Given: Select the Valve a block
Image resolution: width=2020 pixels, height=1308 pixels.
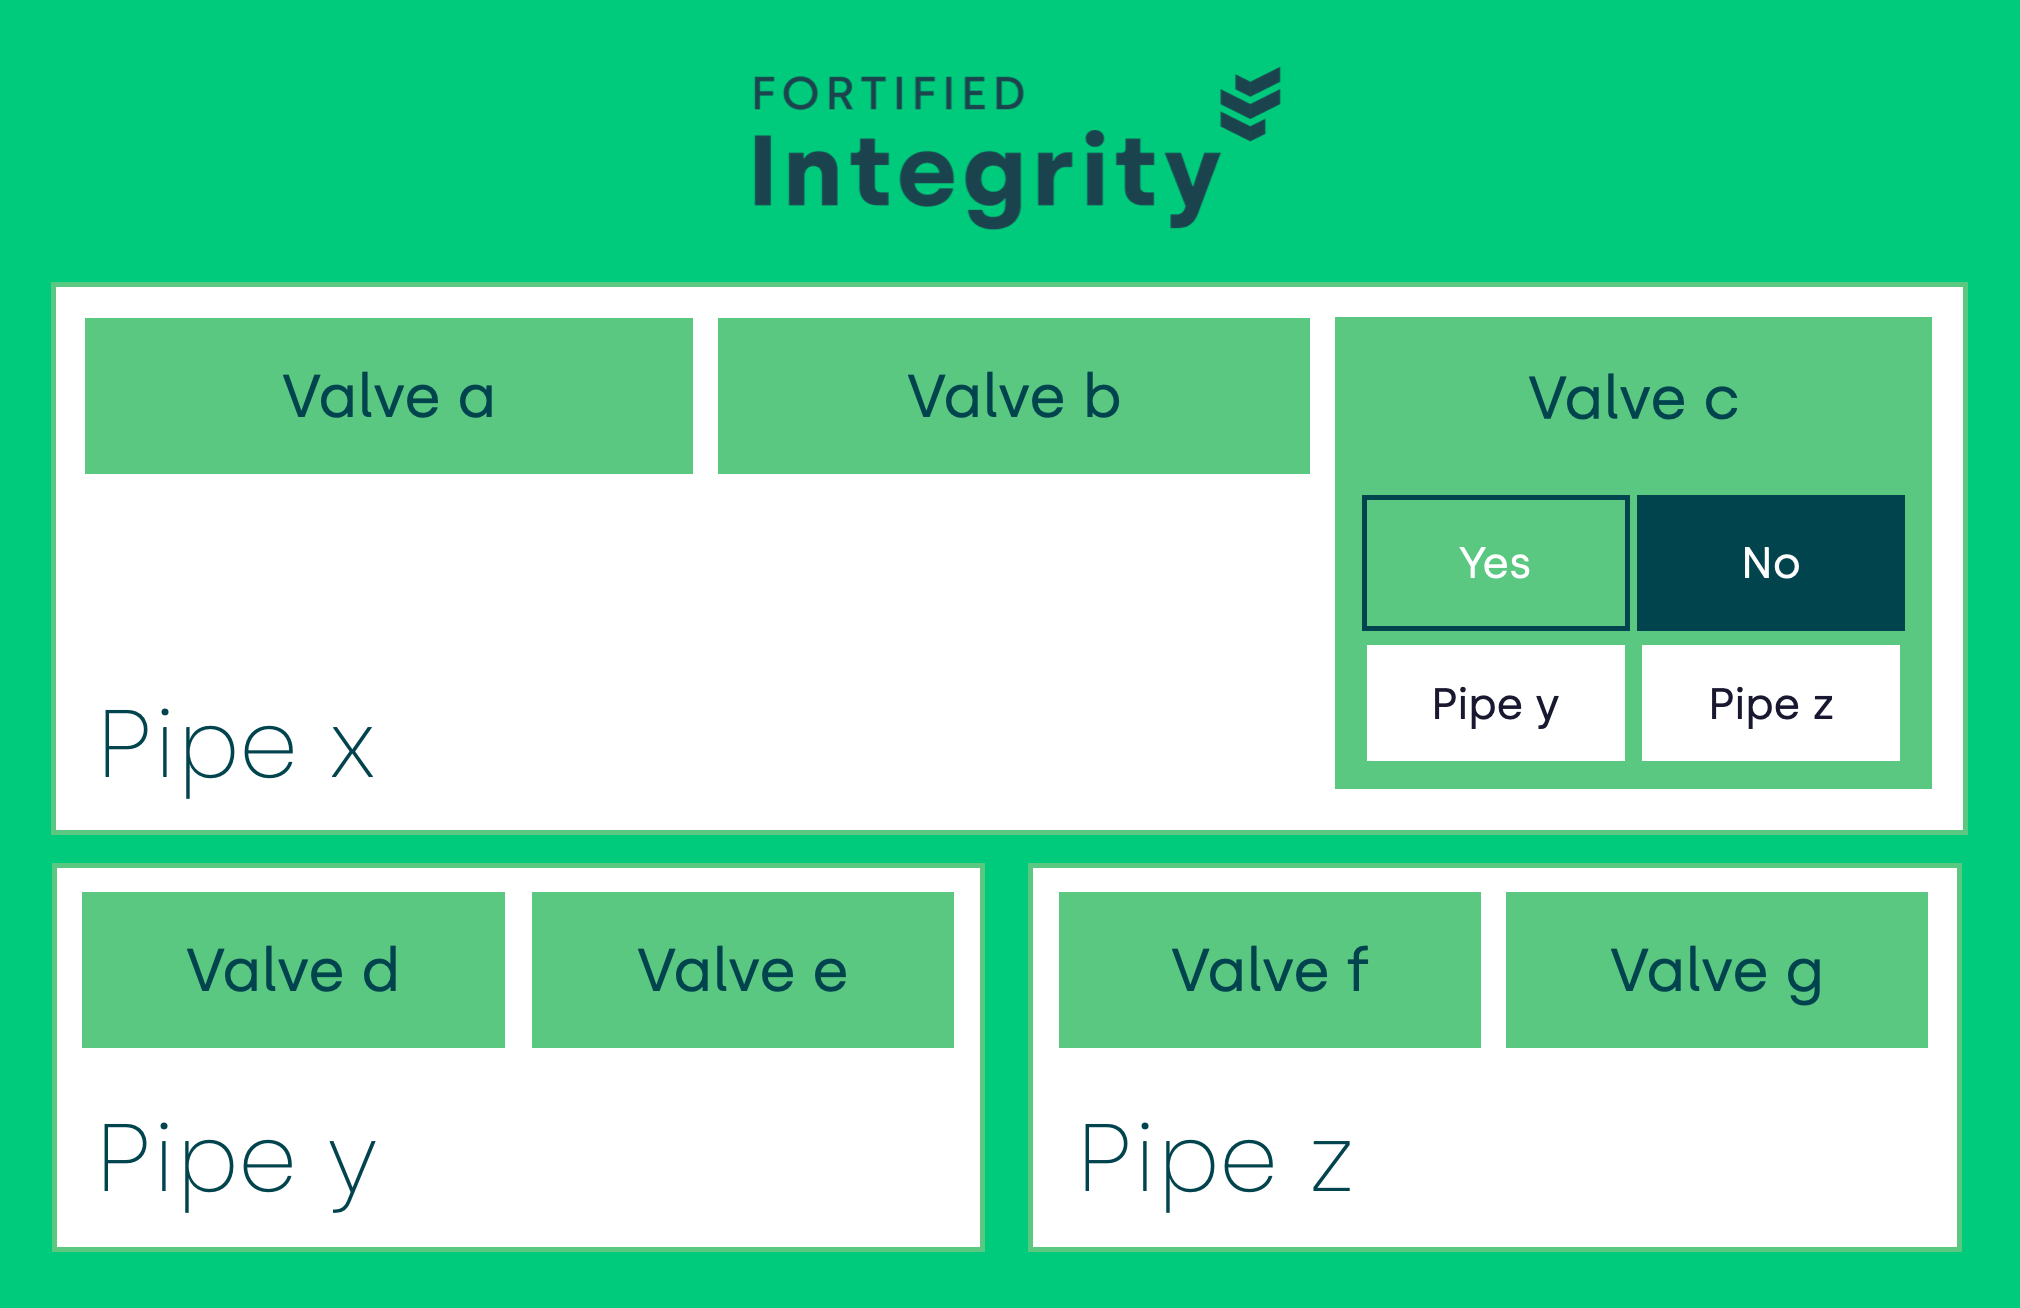Looking at the screenshot, I should (x=388, y=396).
